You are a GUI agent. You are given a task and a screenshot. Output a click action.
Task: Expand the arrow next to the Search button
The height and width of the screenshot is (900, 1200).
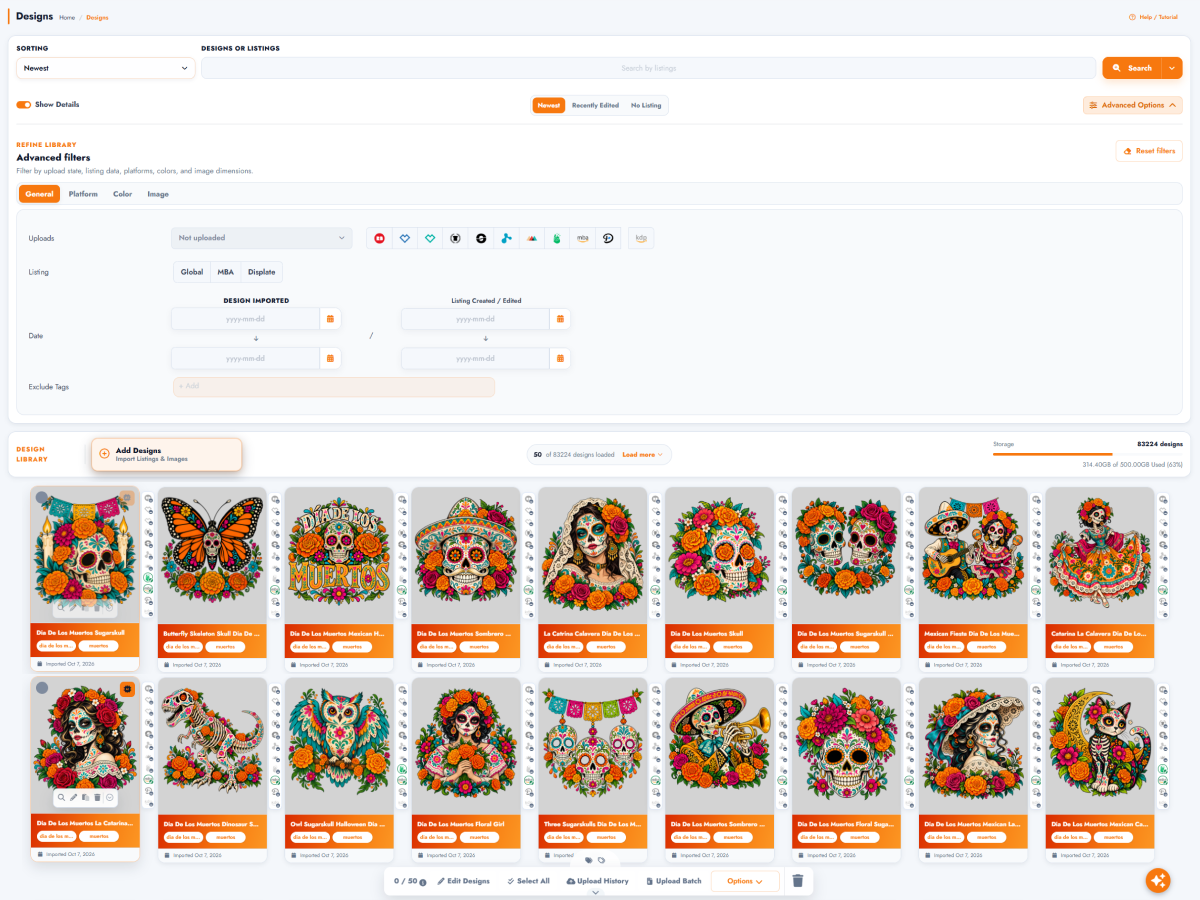click(x=1172, y=68)
